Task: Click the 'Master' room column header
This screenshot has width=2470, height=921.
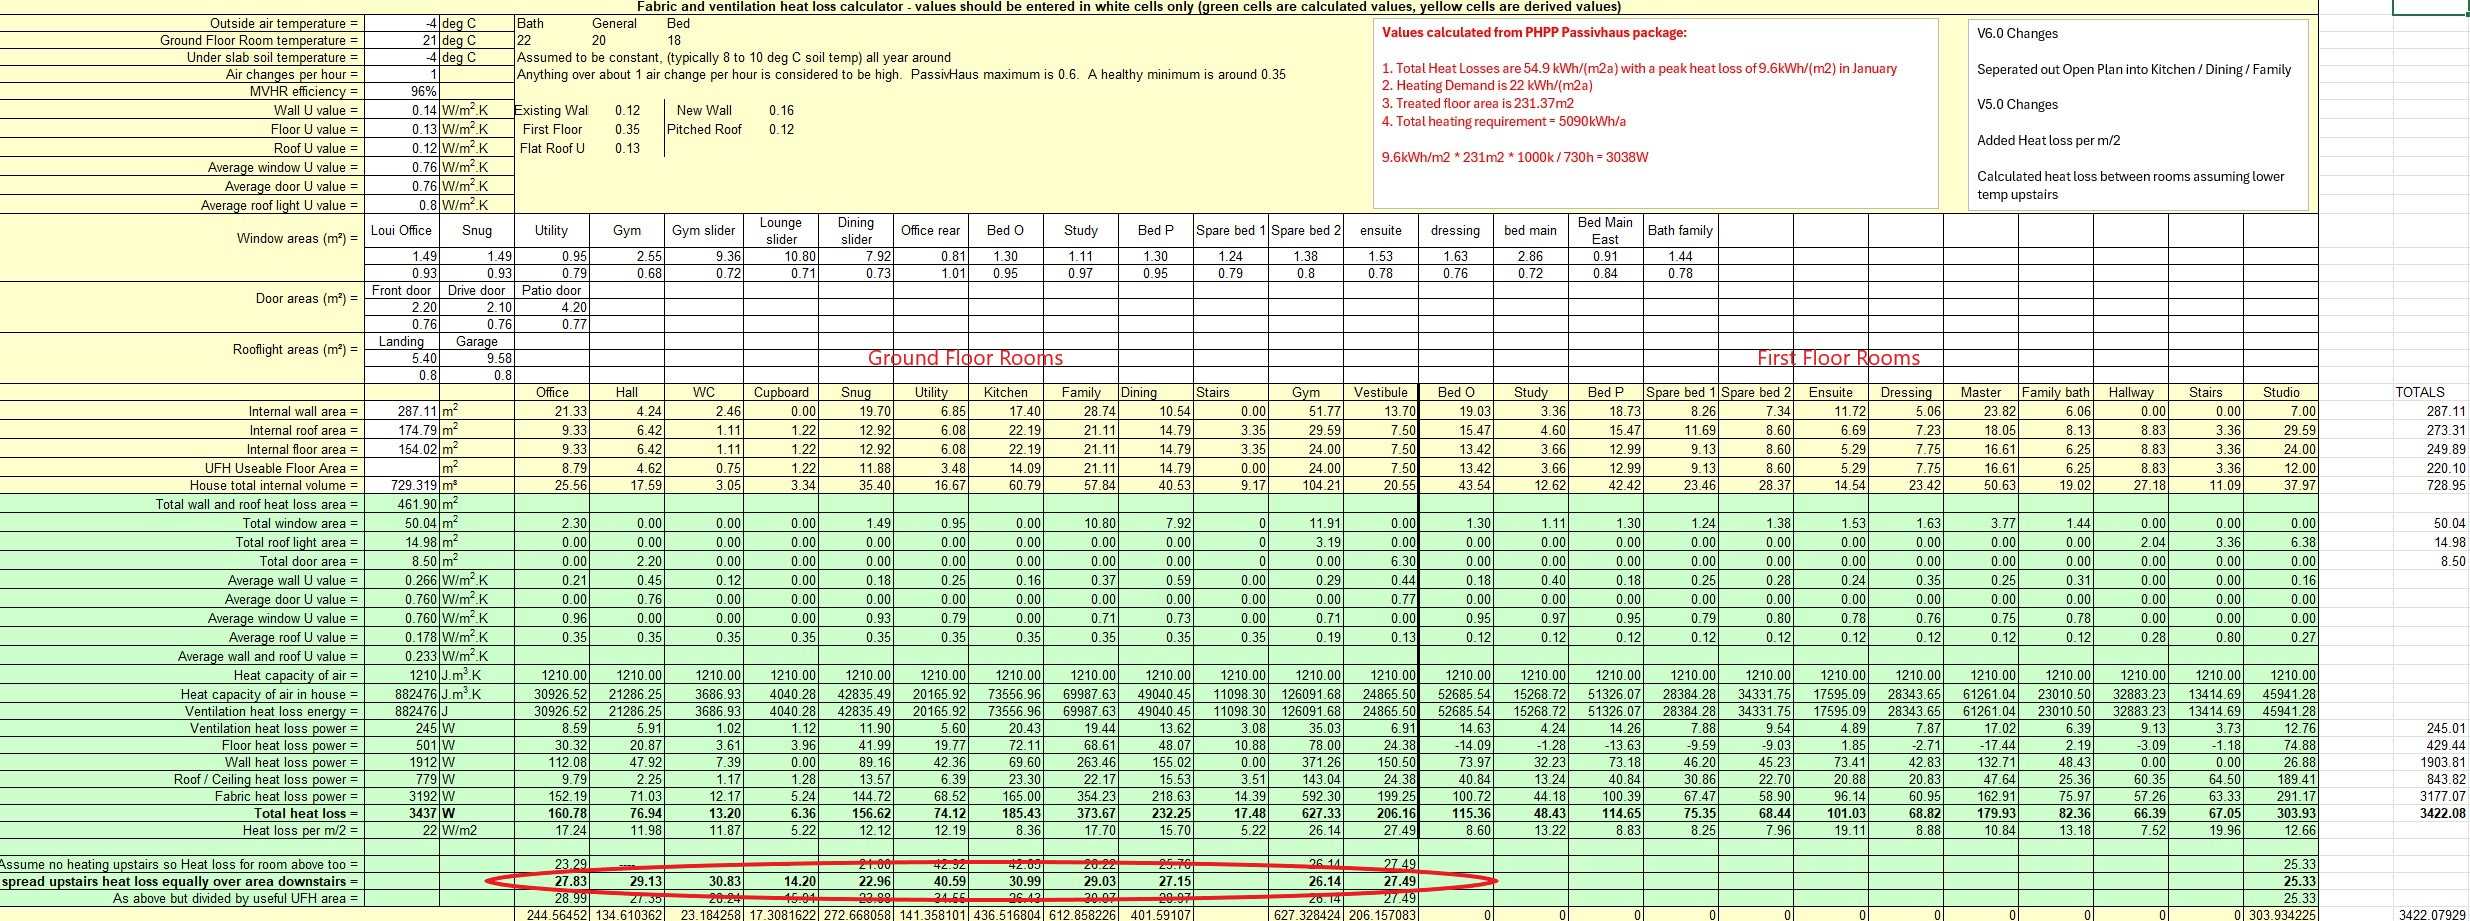Action: click(1981, 392)
